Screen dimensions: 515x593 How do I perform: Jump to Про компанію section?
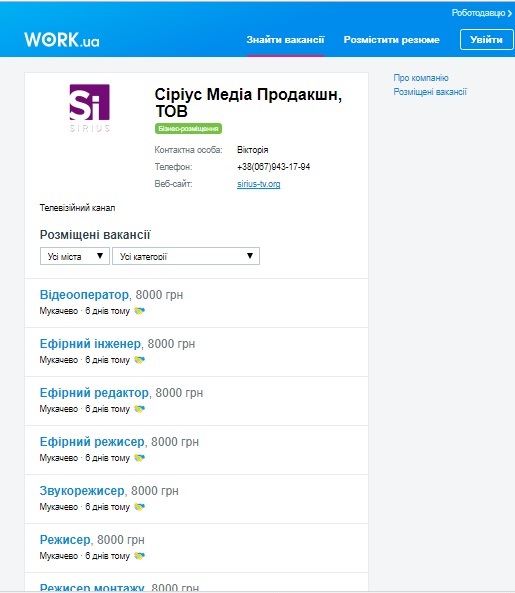421,78
